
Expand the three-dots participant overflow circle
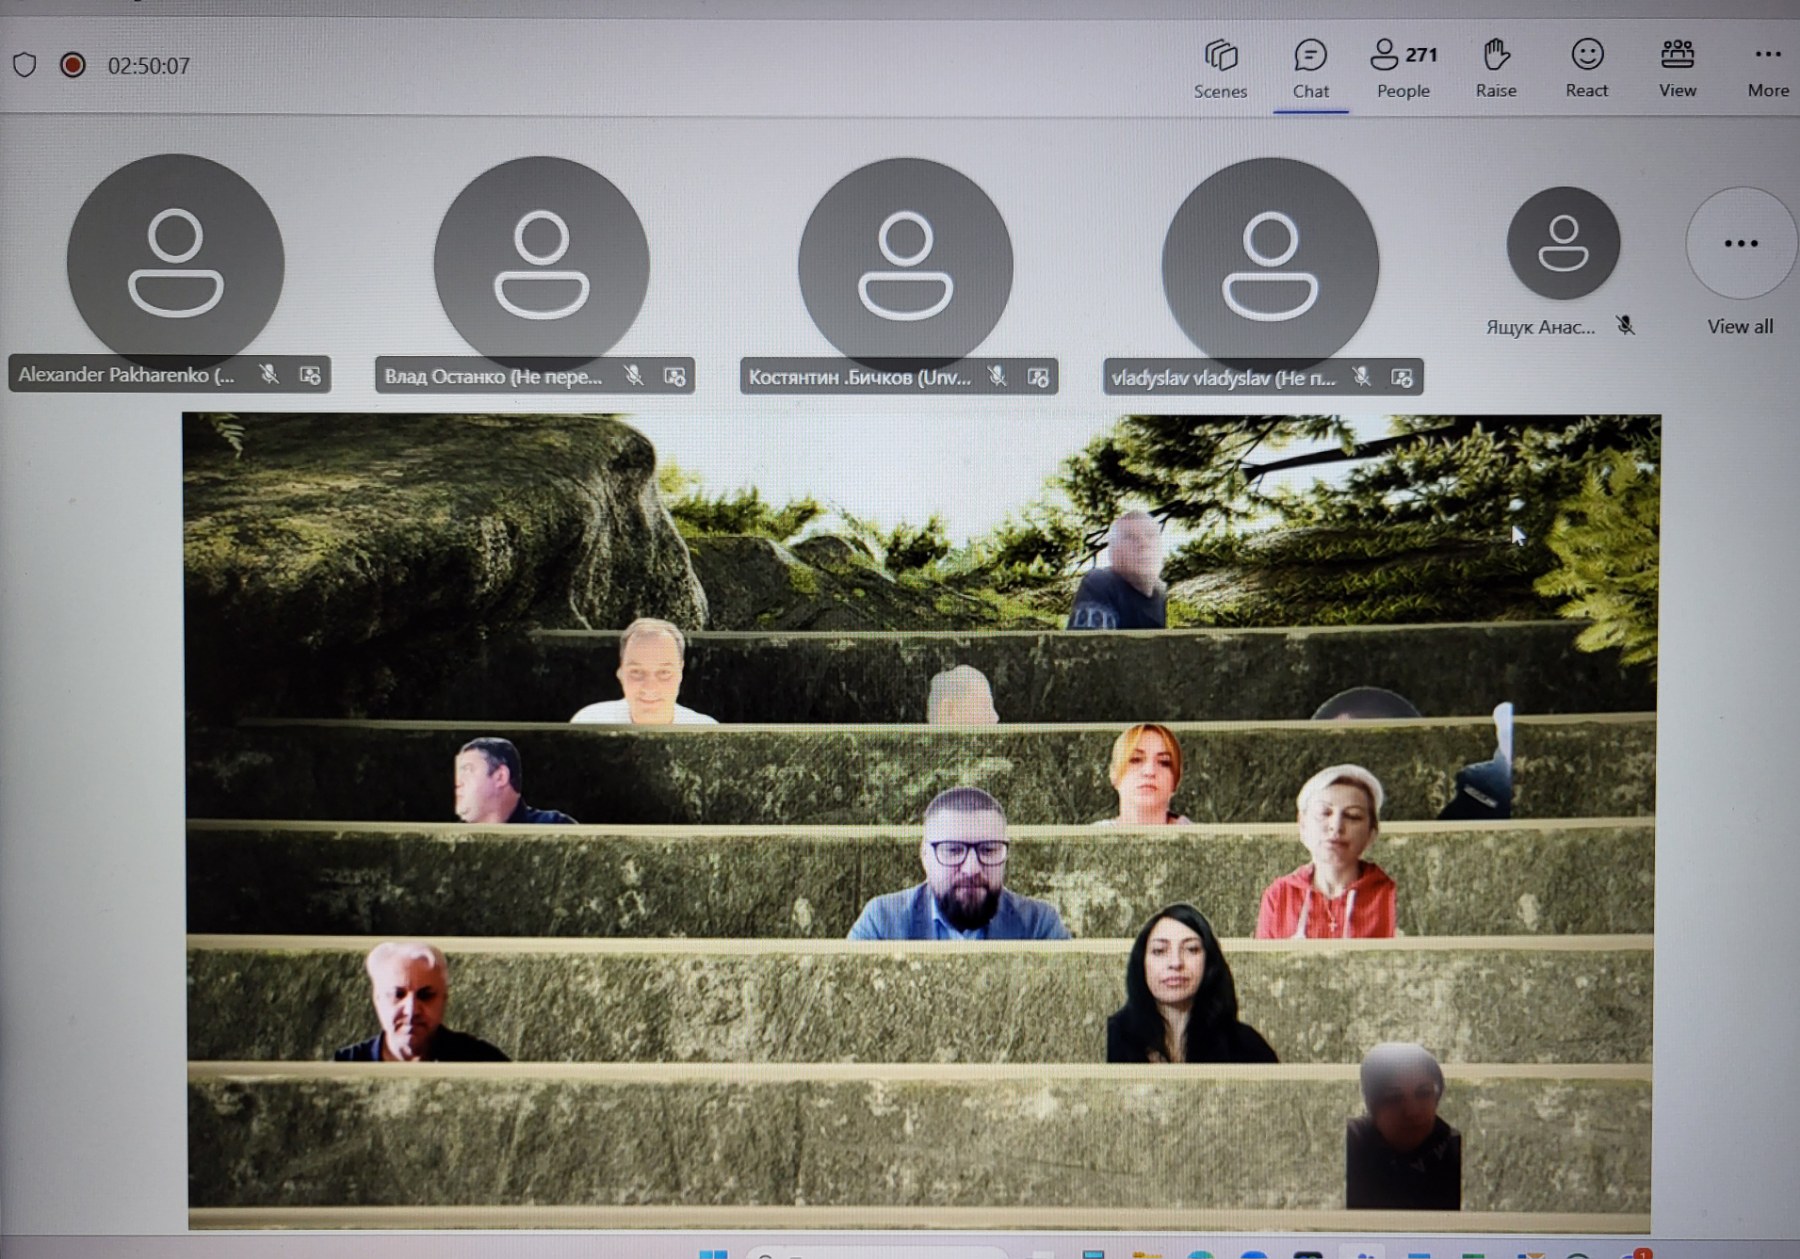tap(1741, 243)
